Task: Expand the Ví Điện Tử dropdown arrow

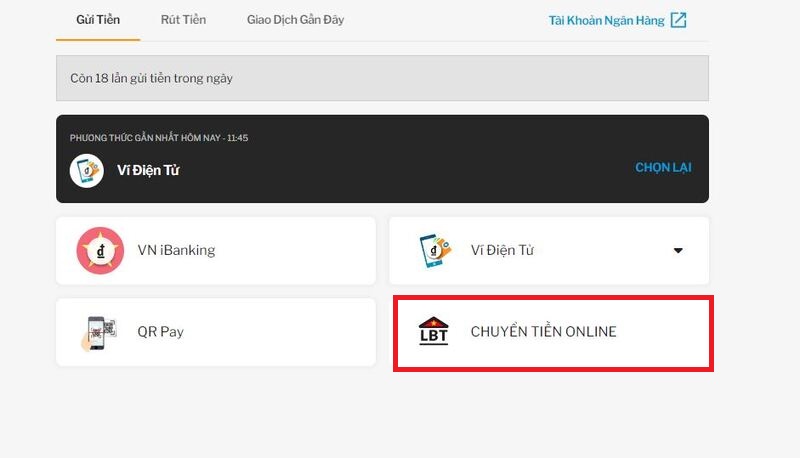Action: coord(678,250)
